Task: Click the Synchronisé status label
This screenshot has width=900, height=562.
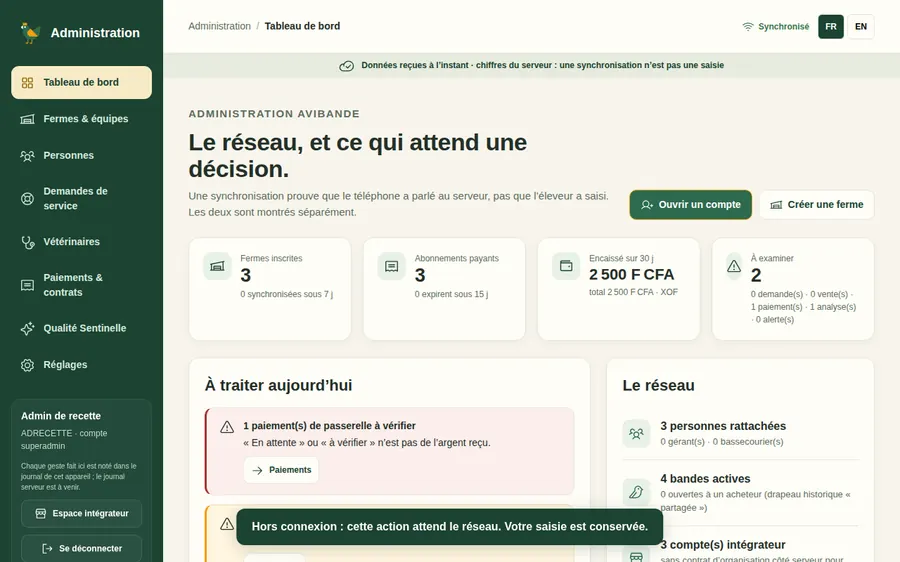Action: pyautogui.click(x=783, y=26)
